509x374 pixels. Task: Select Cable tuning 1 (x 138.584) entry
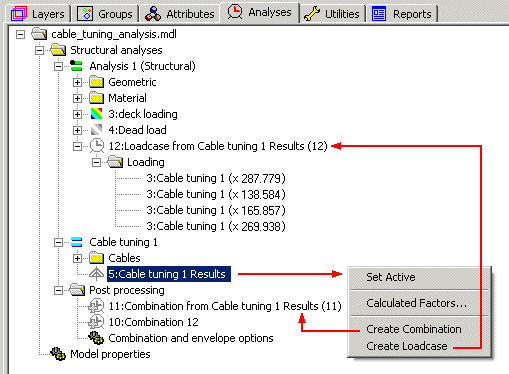click(216, 194)
